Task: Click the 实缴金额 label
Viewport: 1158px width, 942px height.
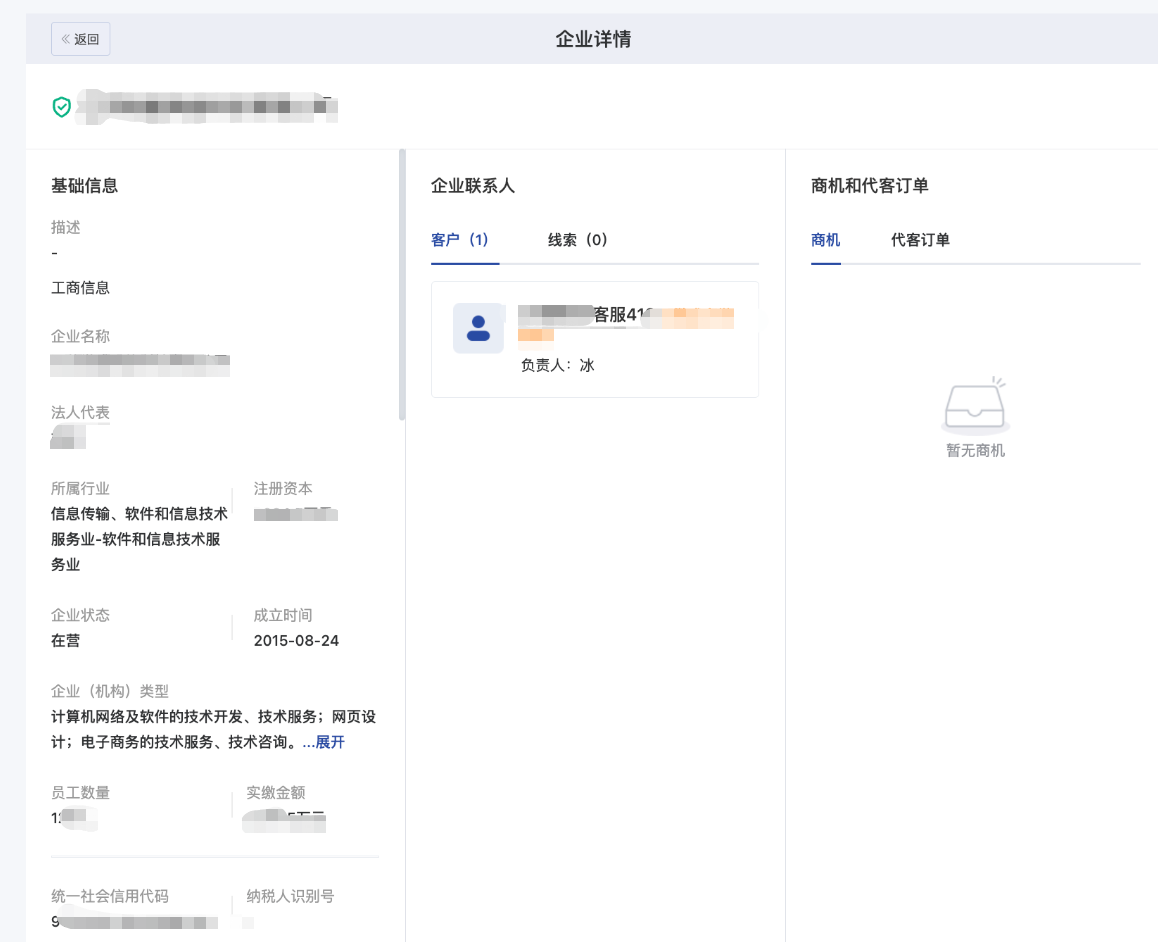Action: tap(275, 793)
